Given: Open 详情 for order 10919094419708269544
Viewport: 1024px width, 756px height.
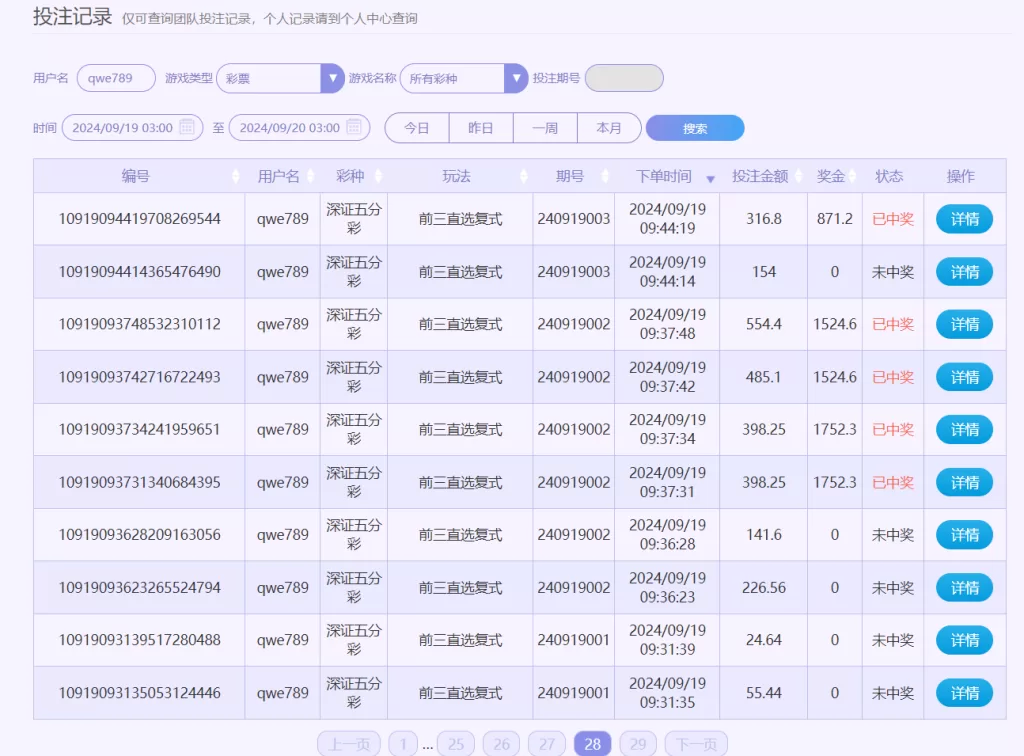Looking at the screenshot, I should (965, 219).
